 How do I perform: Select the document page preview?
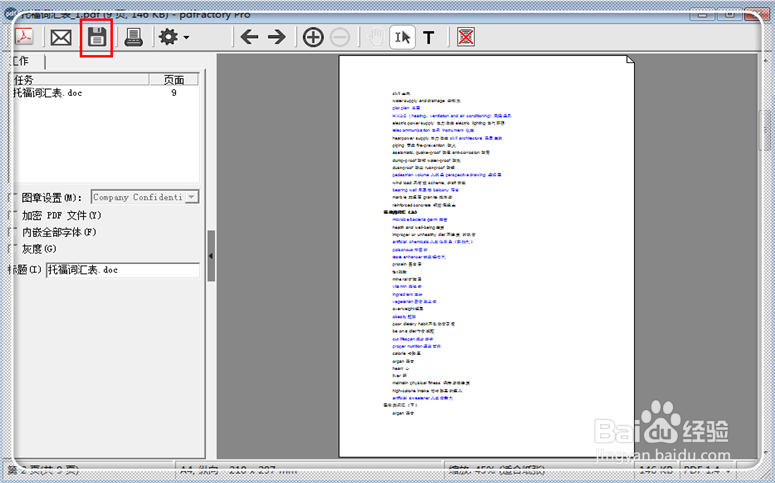(486, 256)
